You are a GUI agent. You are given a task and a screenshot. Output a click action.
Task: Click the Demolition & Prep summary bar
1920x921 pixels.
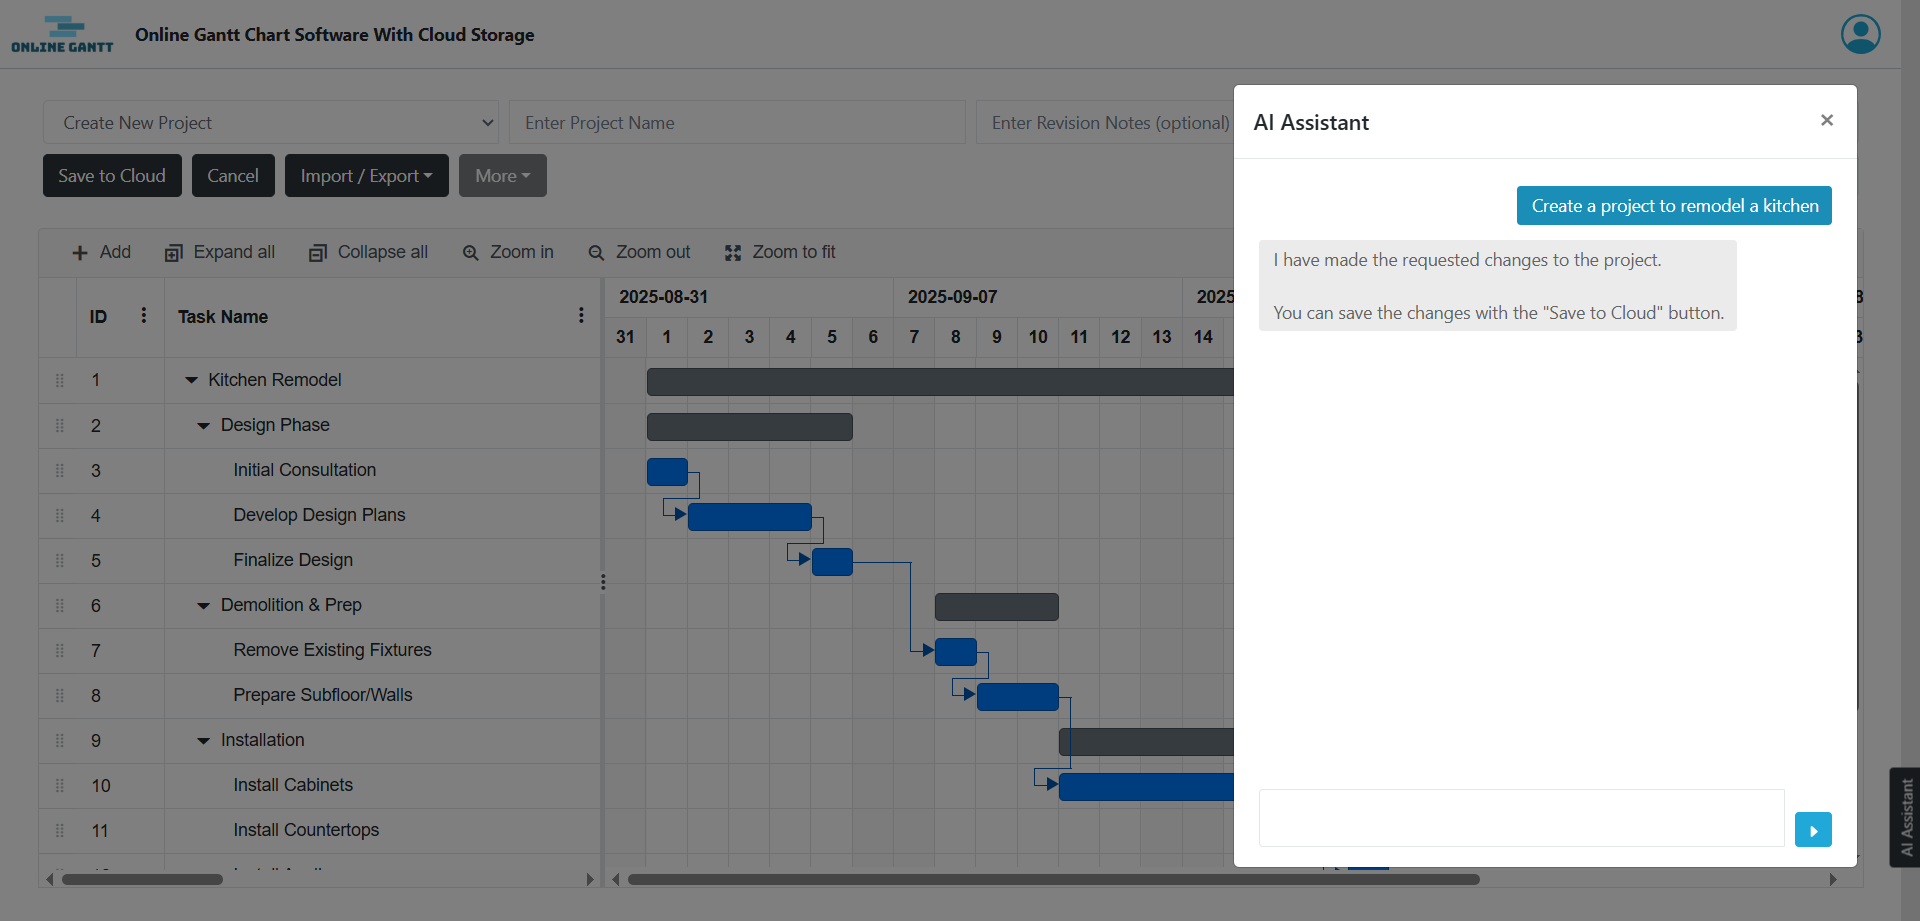pyautogui.click(x=997, y=606)
